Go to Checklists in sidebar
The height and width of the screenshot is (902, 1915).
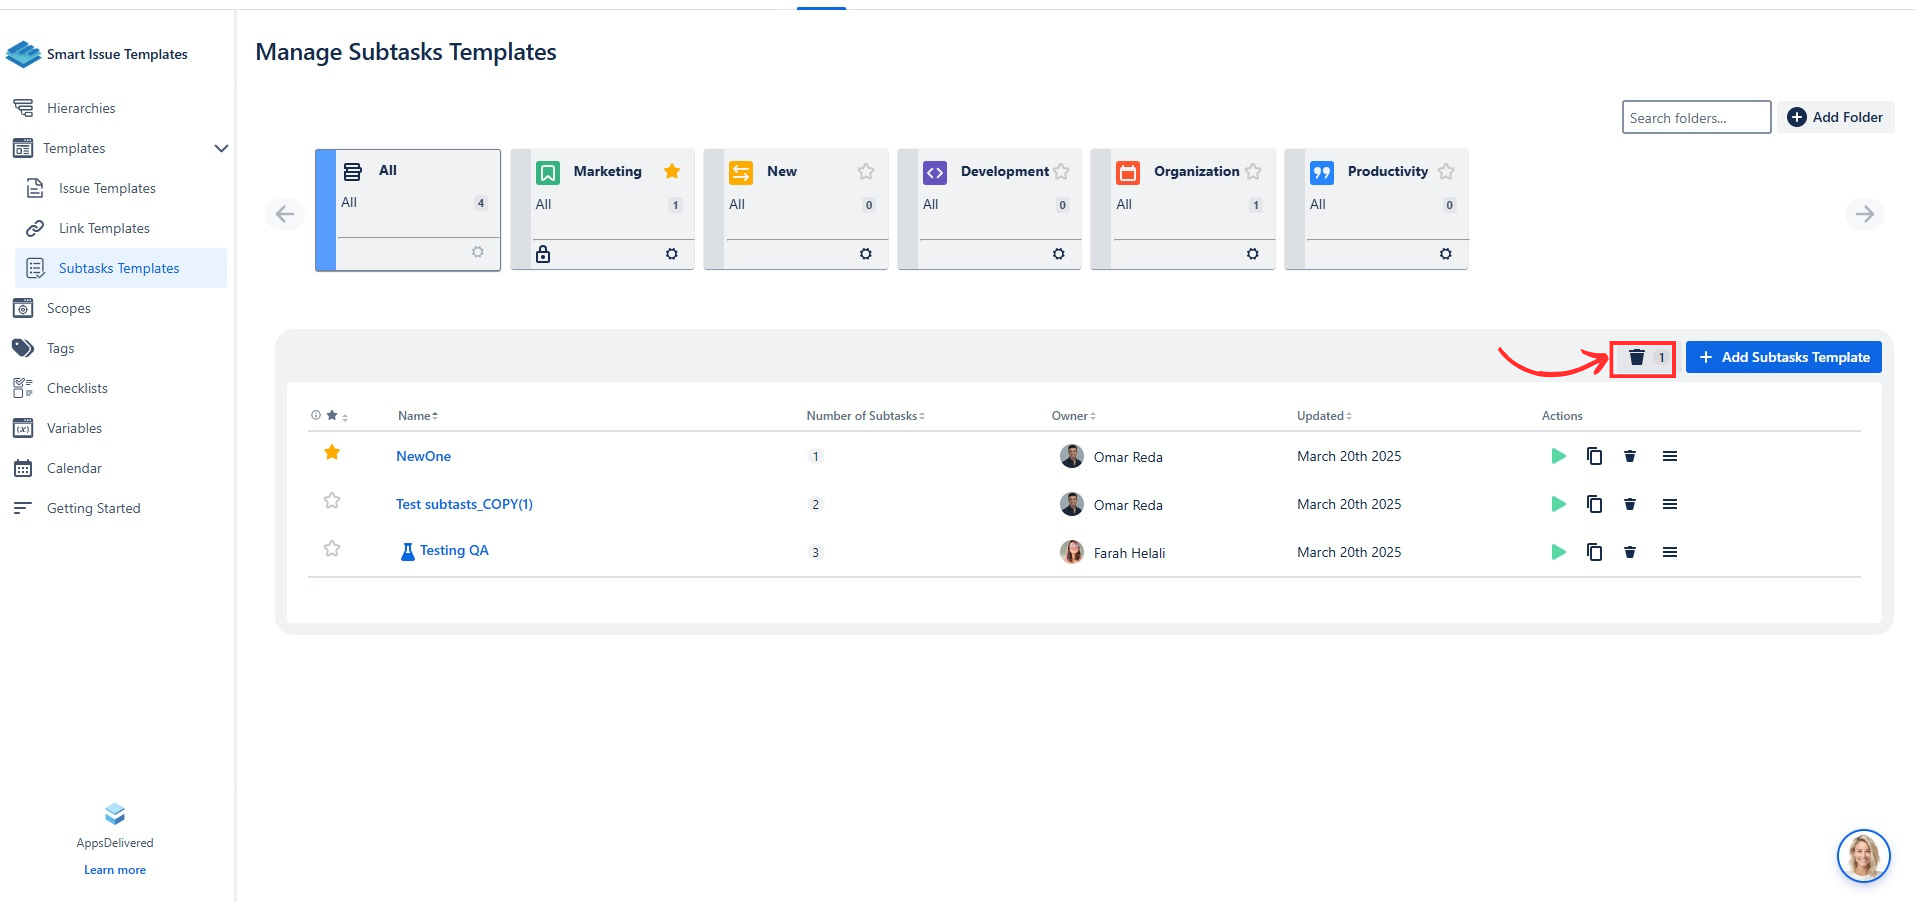[77, 388]
